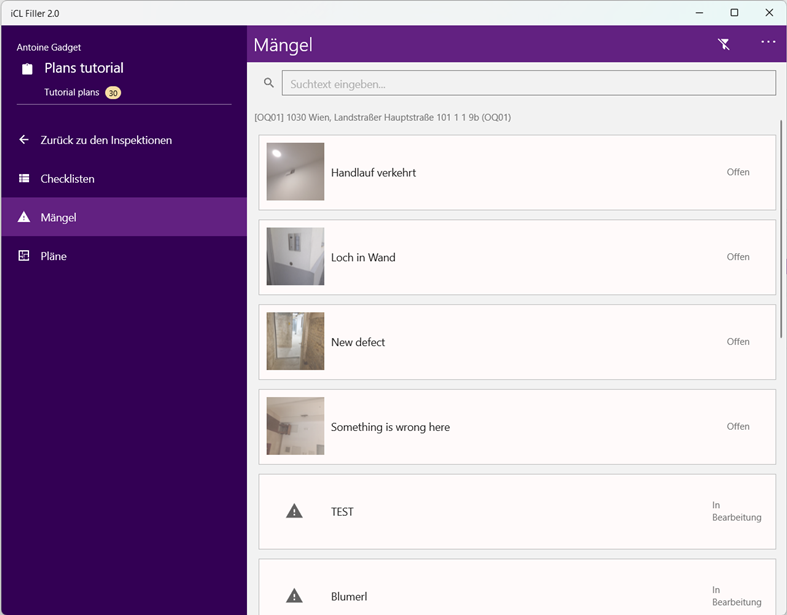Click the warning triangle icon on Blumerl

coord(294,596)
